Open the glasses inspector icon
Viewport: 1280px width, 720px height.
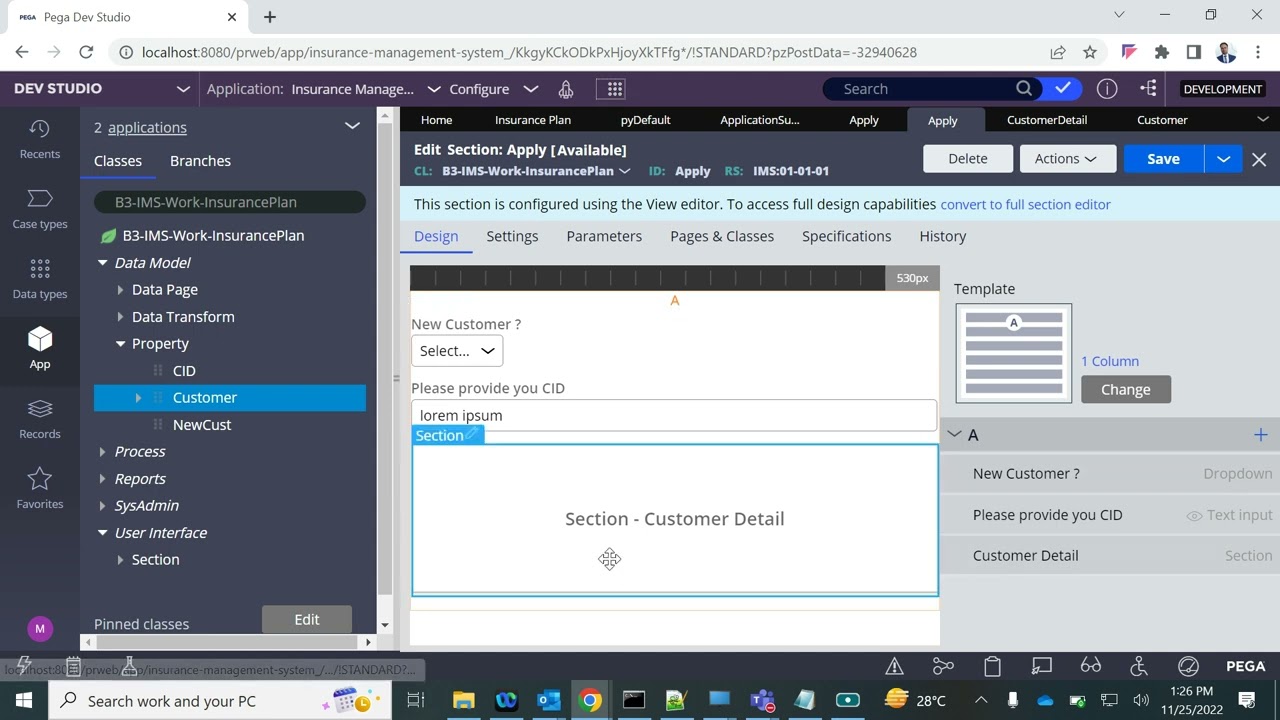(1091, 666)
